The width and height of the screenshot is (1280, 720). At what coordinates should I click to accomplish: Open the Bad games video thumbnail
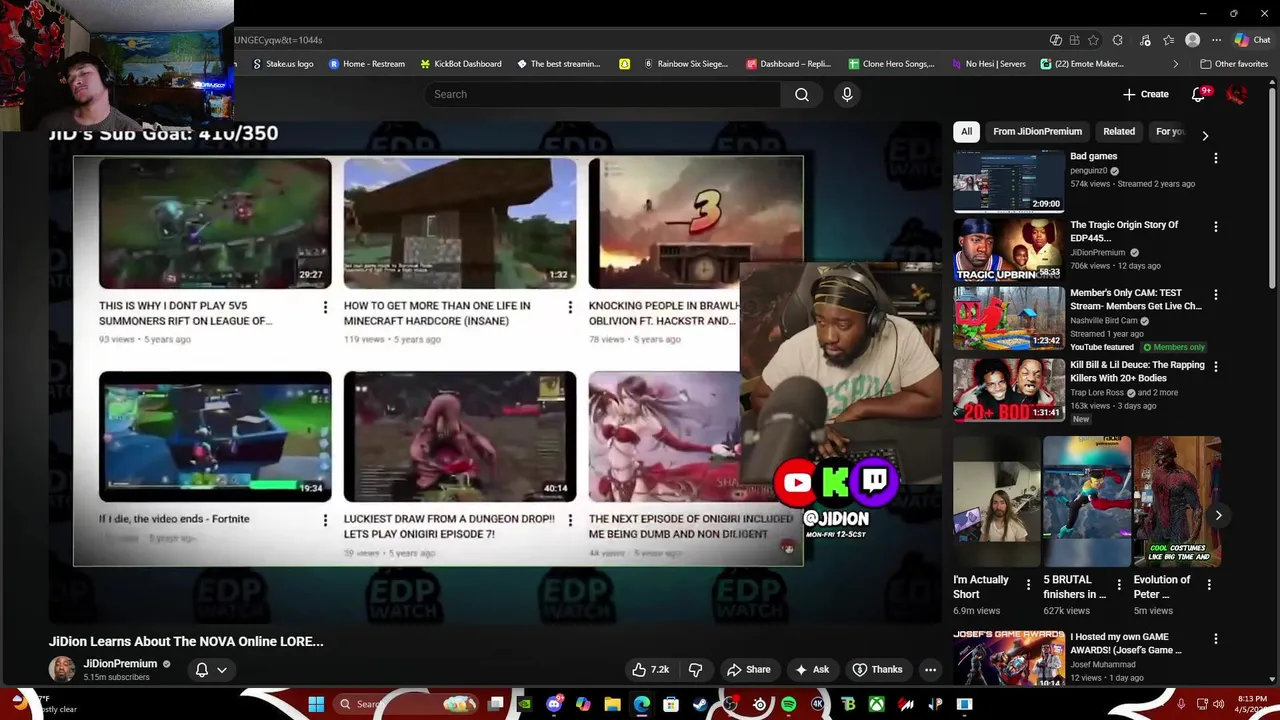[x=1009, y=182]
